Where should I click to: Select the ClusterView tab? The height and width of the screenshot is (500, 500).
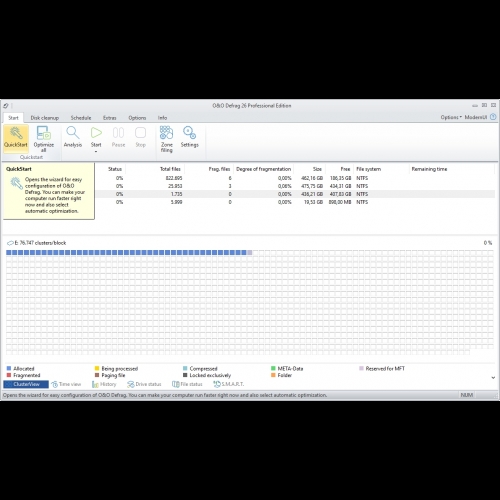pos(26,384)
